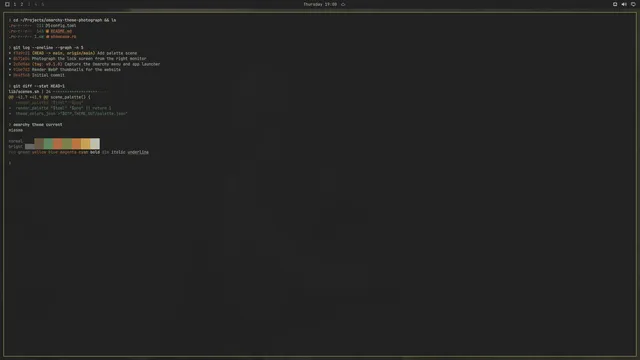
Task: Click the scene_palette() hunk header
Action: click(49, 97)
